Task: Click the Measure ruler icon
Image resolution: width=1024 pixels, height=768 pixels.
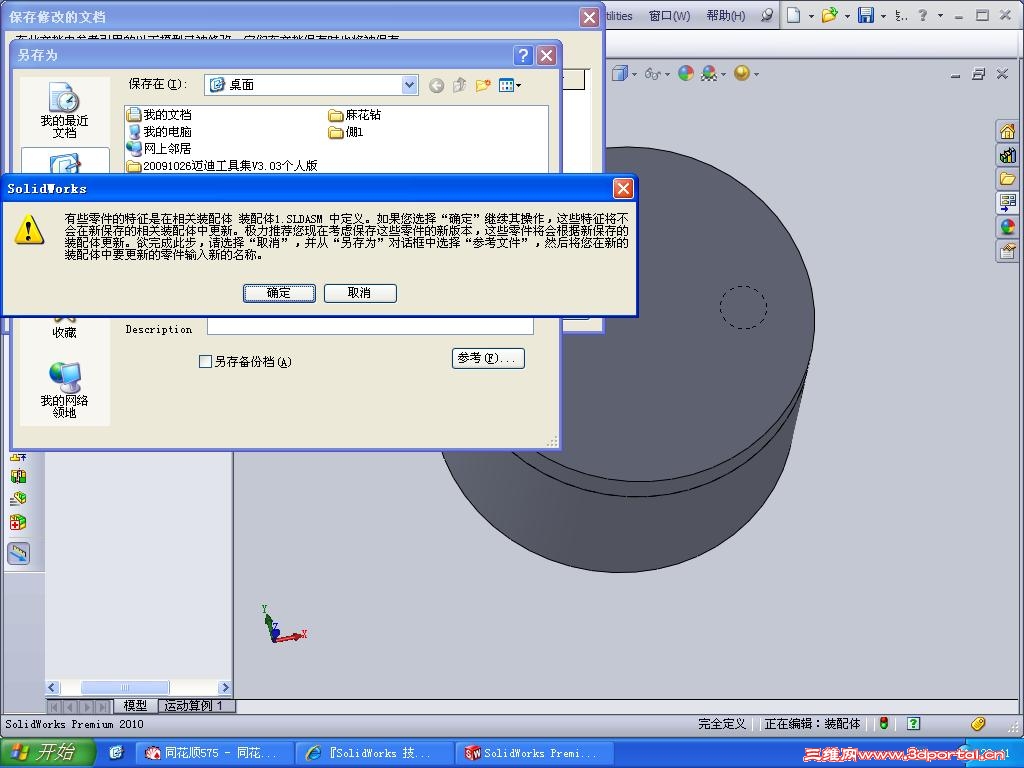Action: pyautogui.click(x=19, y=554)
